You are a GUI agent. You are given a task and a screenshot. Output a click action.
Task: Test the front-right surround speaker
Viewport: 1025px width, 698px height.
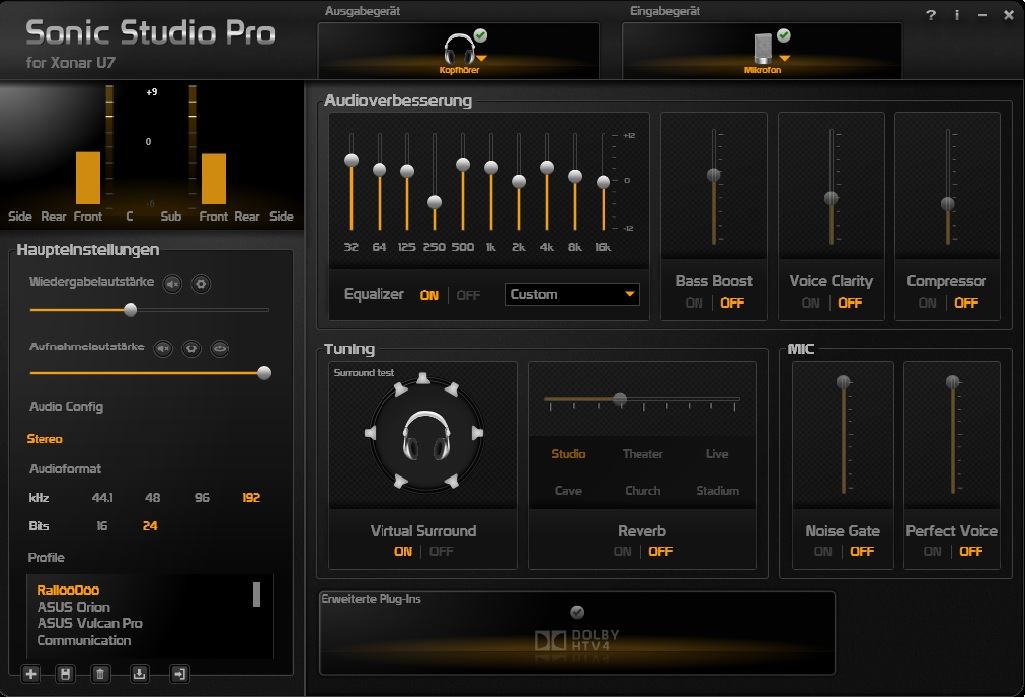click(x=452, y=390)
